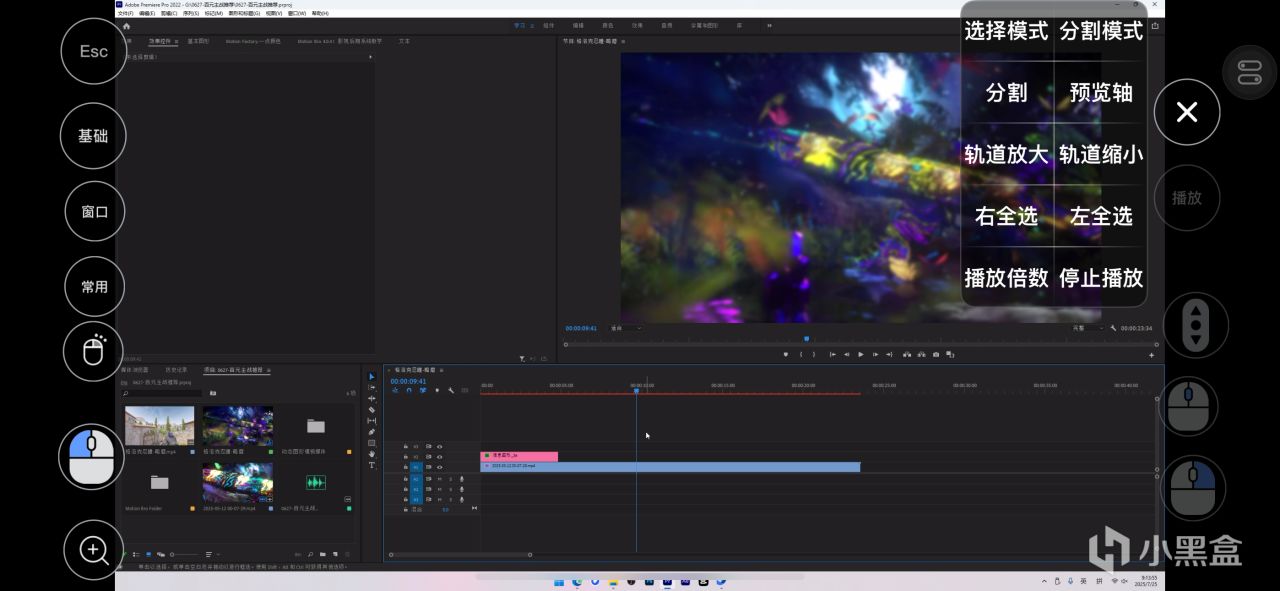Open timeline wrench display settings
The width and height of the screenshot is (1280, 591).
(451, 390)
